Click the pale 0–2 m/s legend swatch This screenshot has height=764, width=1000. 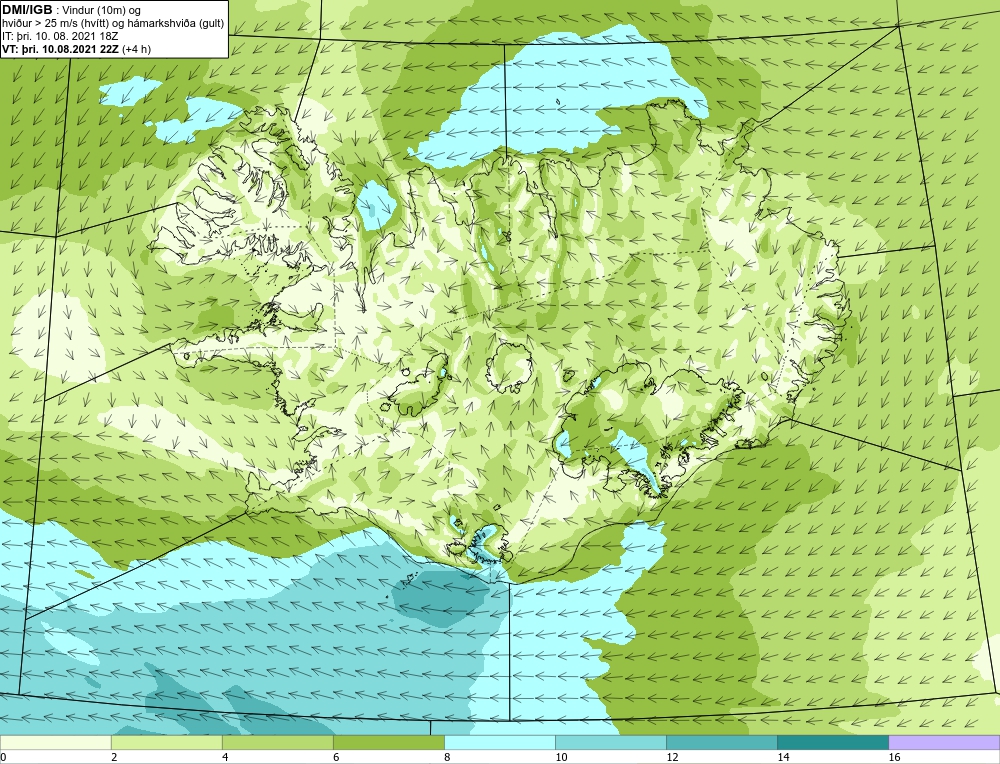pos(55,742)
